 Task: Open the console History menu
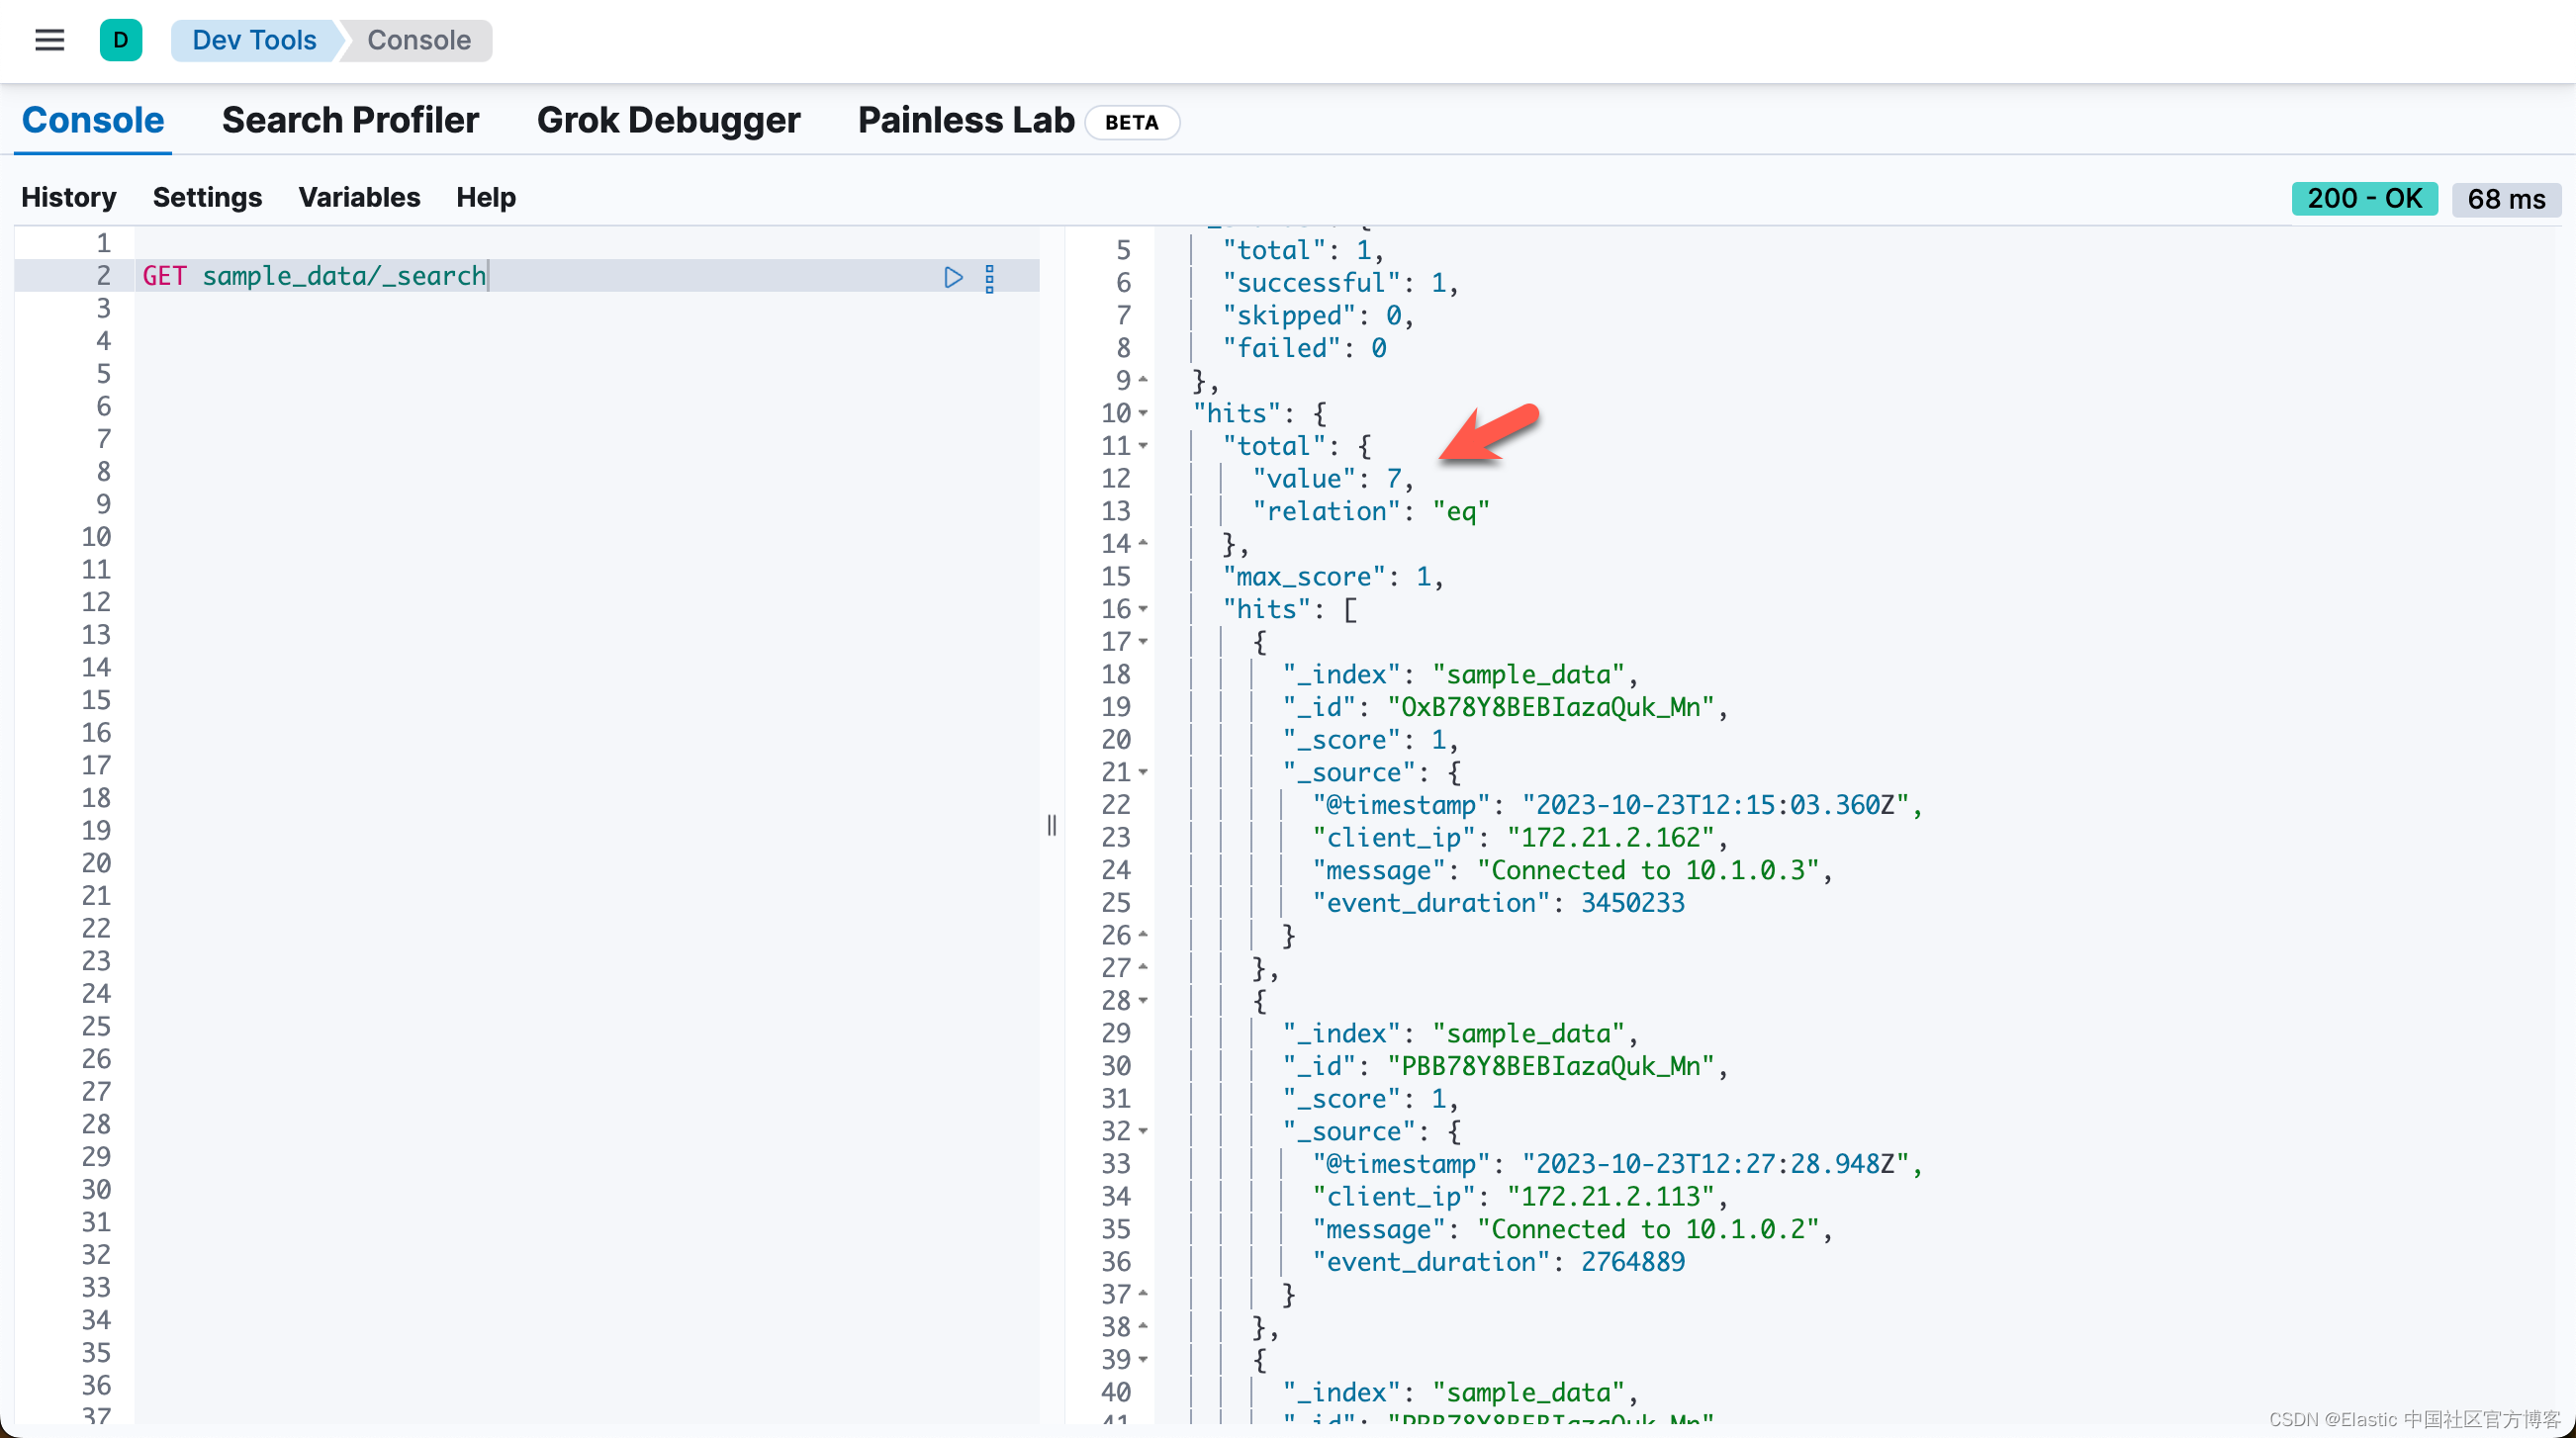coord(68,197)
